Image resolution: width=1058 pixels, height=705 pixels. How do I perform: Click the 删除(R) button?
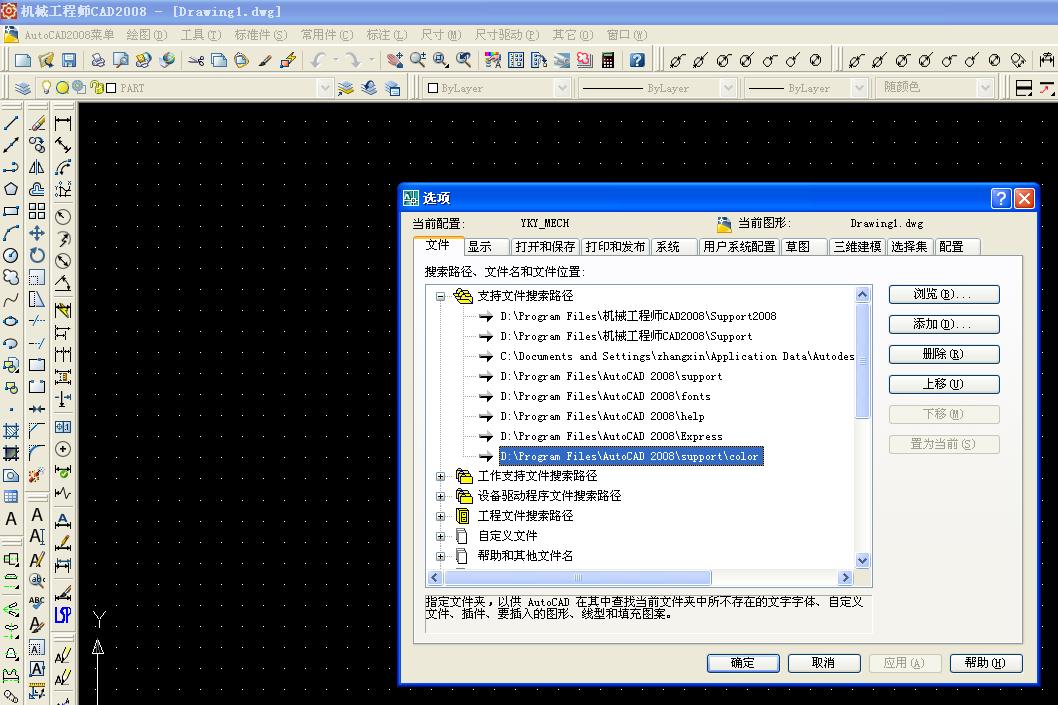coord(944,354)
